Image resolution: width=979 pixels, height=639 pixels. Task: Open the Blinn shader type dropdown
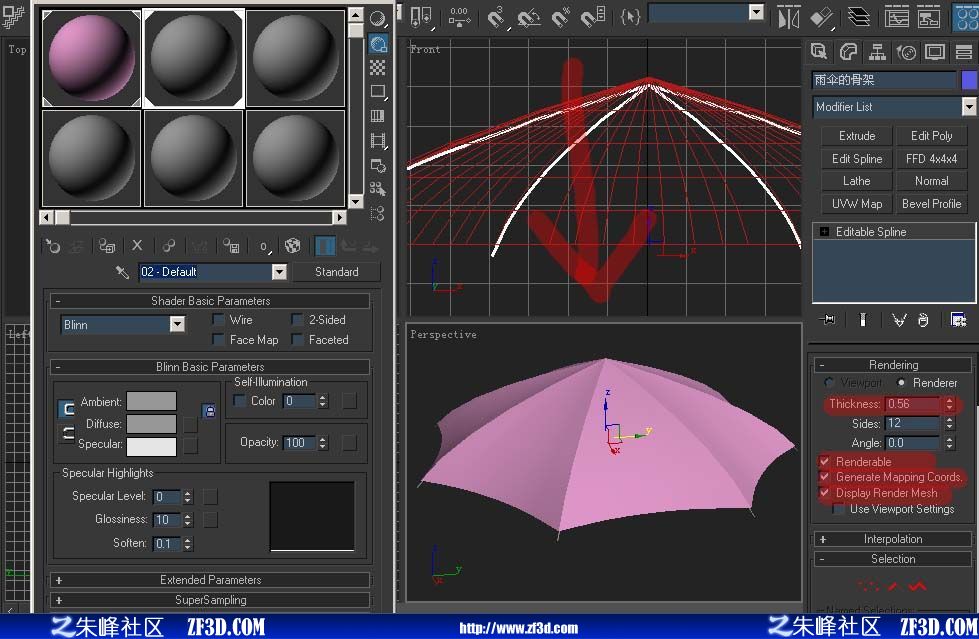click(x=177, y=324)
